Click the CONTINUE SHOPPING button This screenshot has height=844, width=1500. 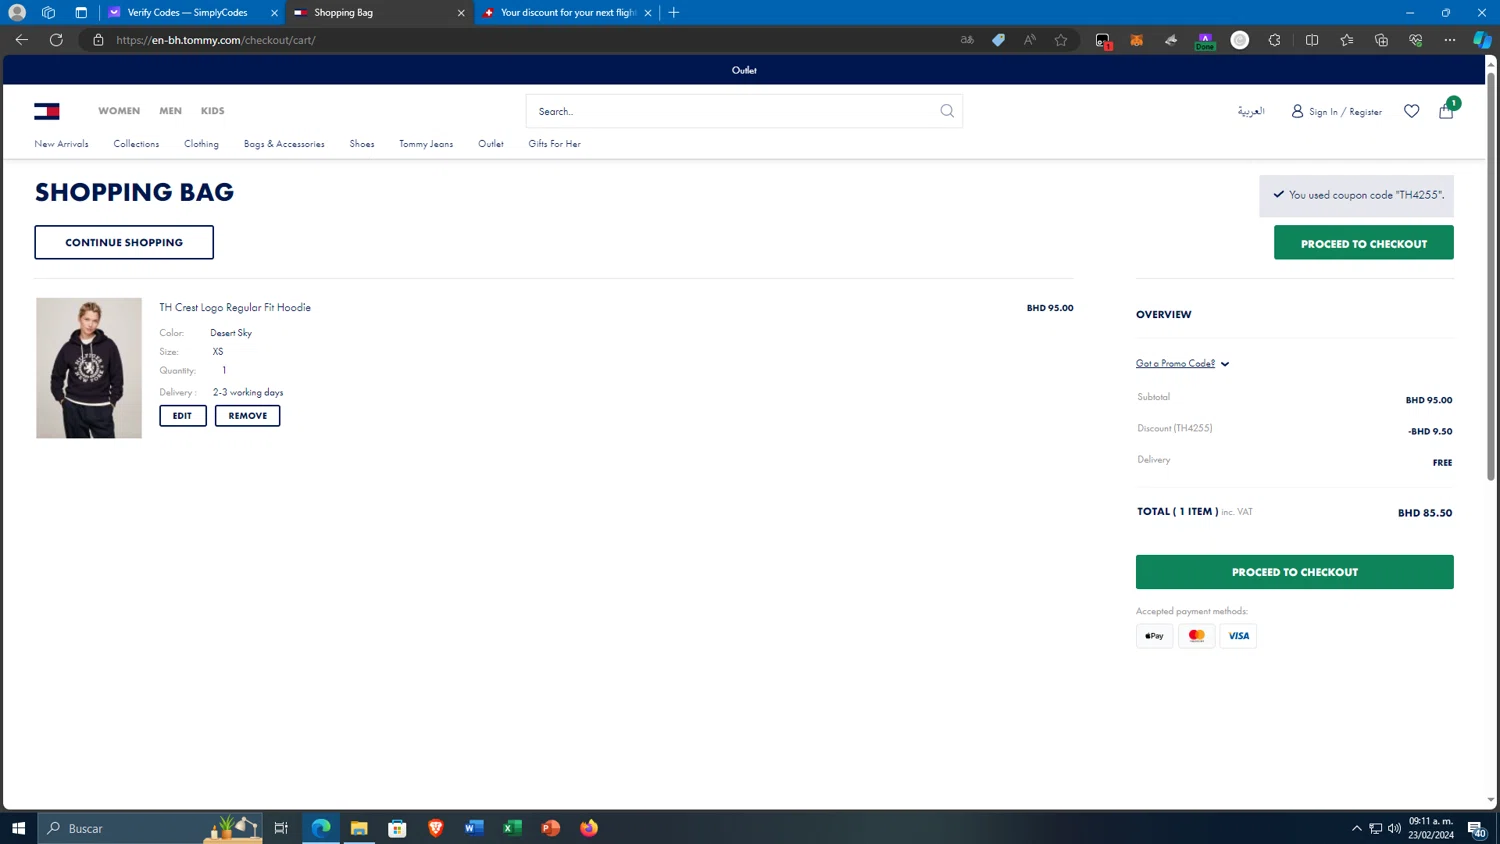(x=124, y=242)
